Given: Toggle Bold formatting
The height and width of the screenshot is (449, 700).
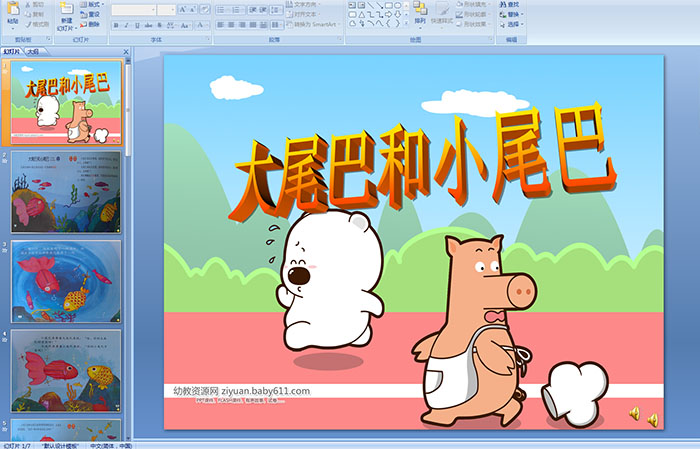Looking at the screenshot, I should 116,25.
